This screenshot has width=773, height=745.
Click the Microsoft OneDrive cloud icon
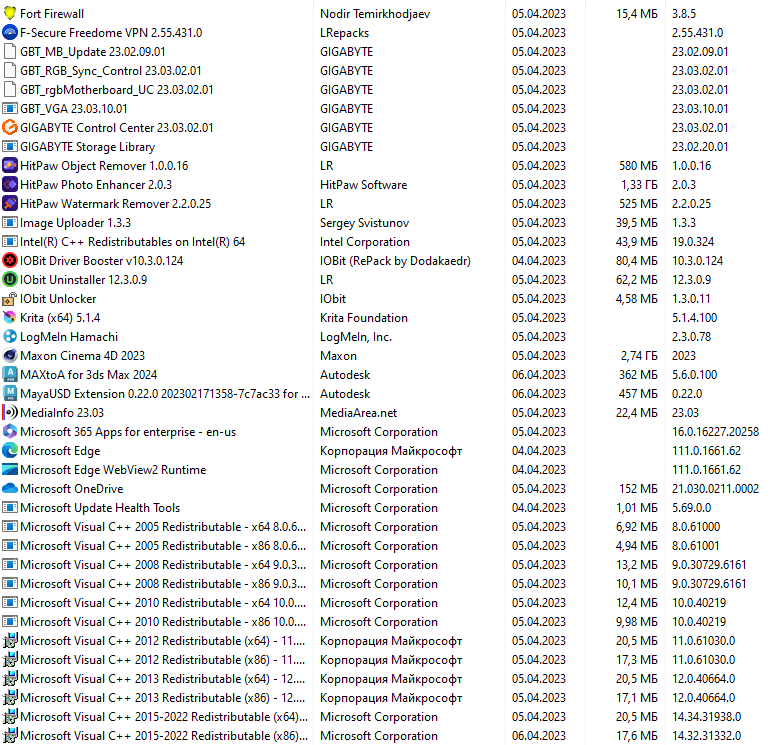[10, 489]
